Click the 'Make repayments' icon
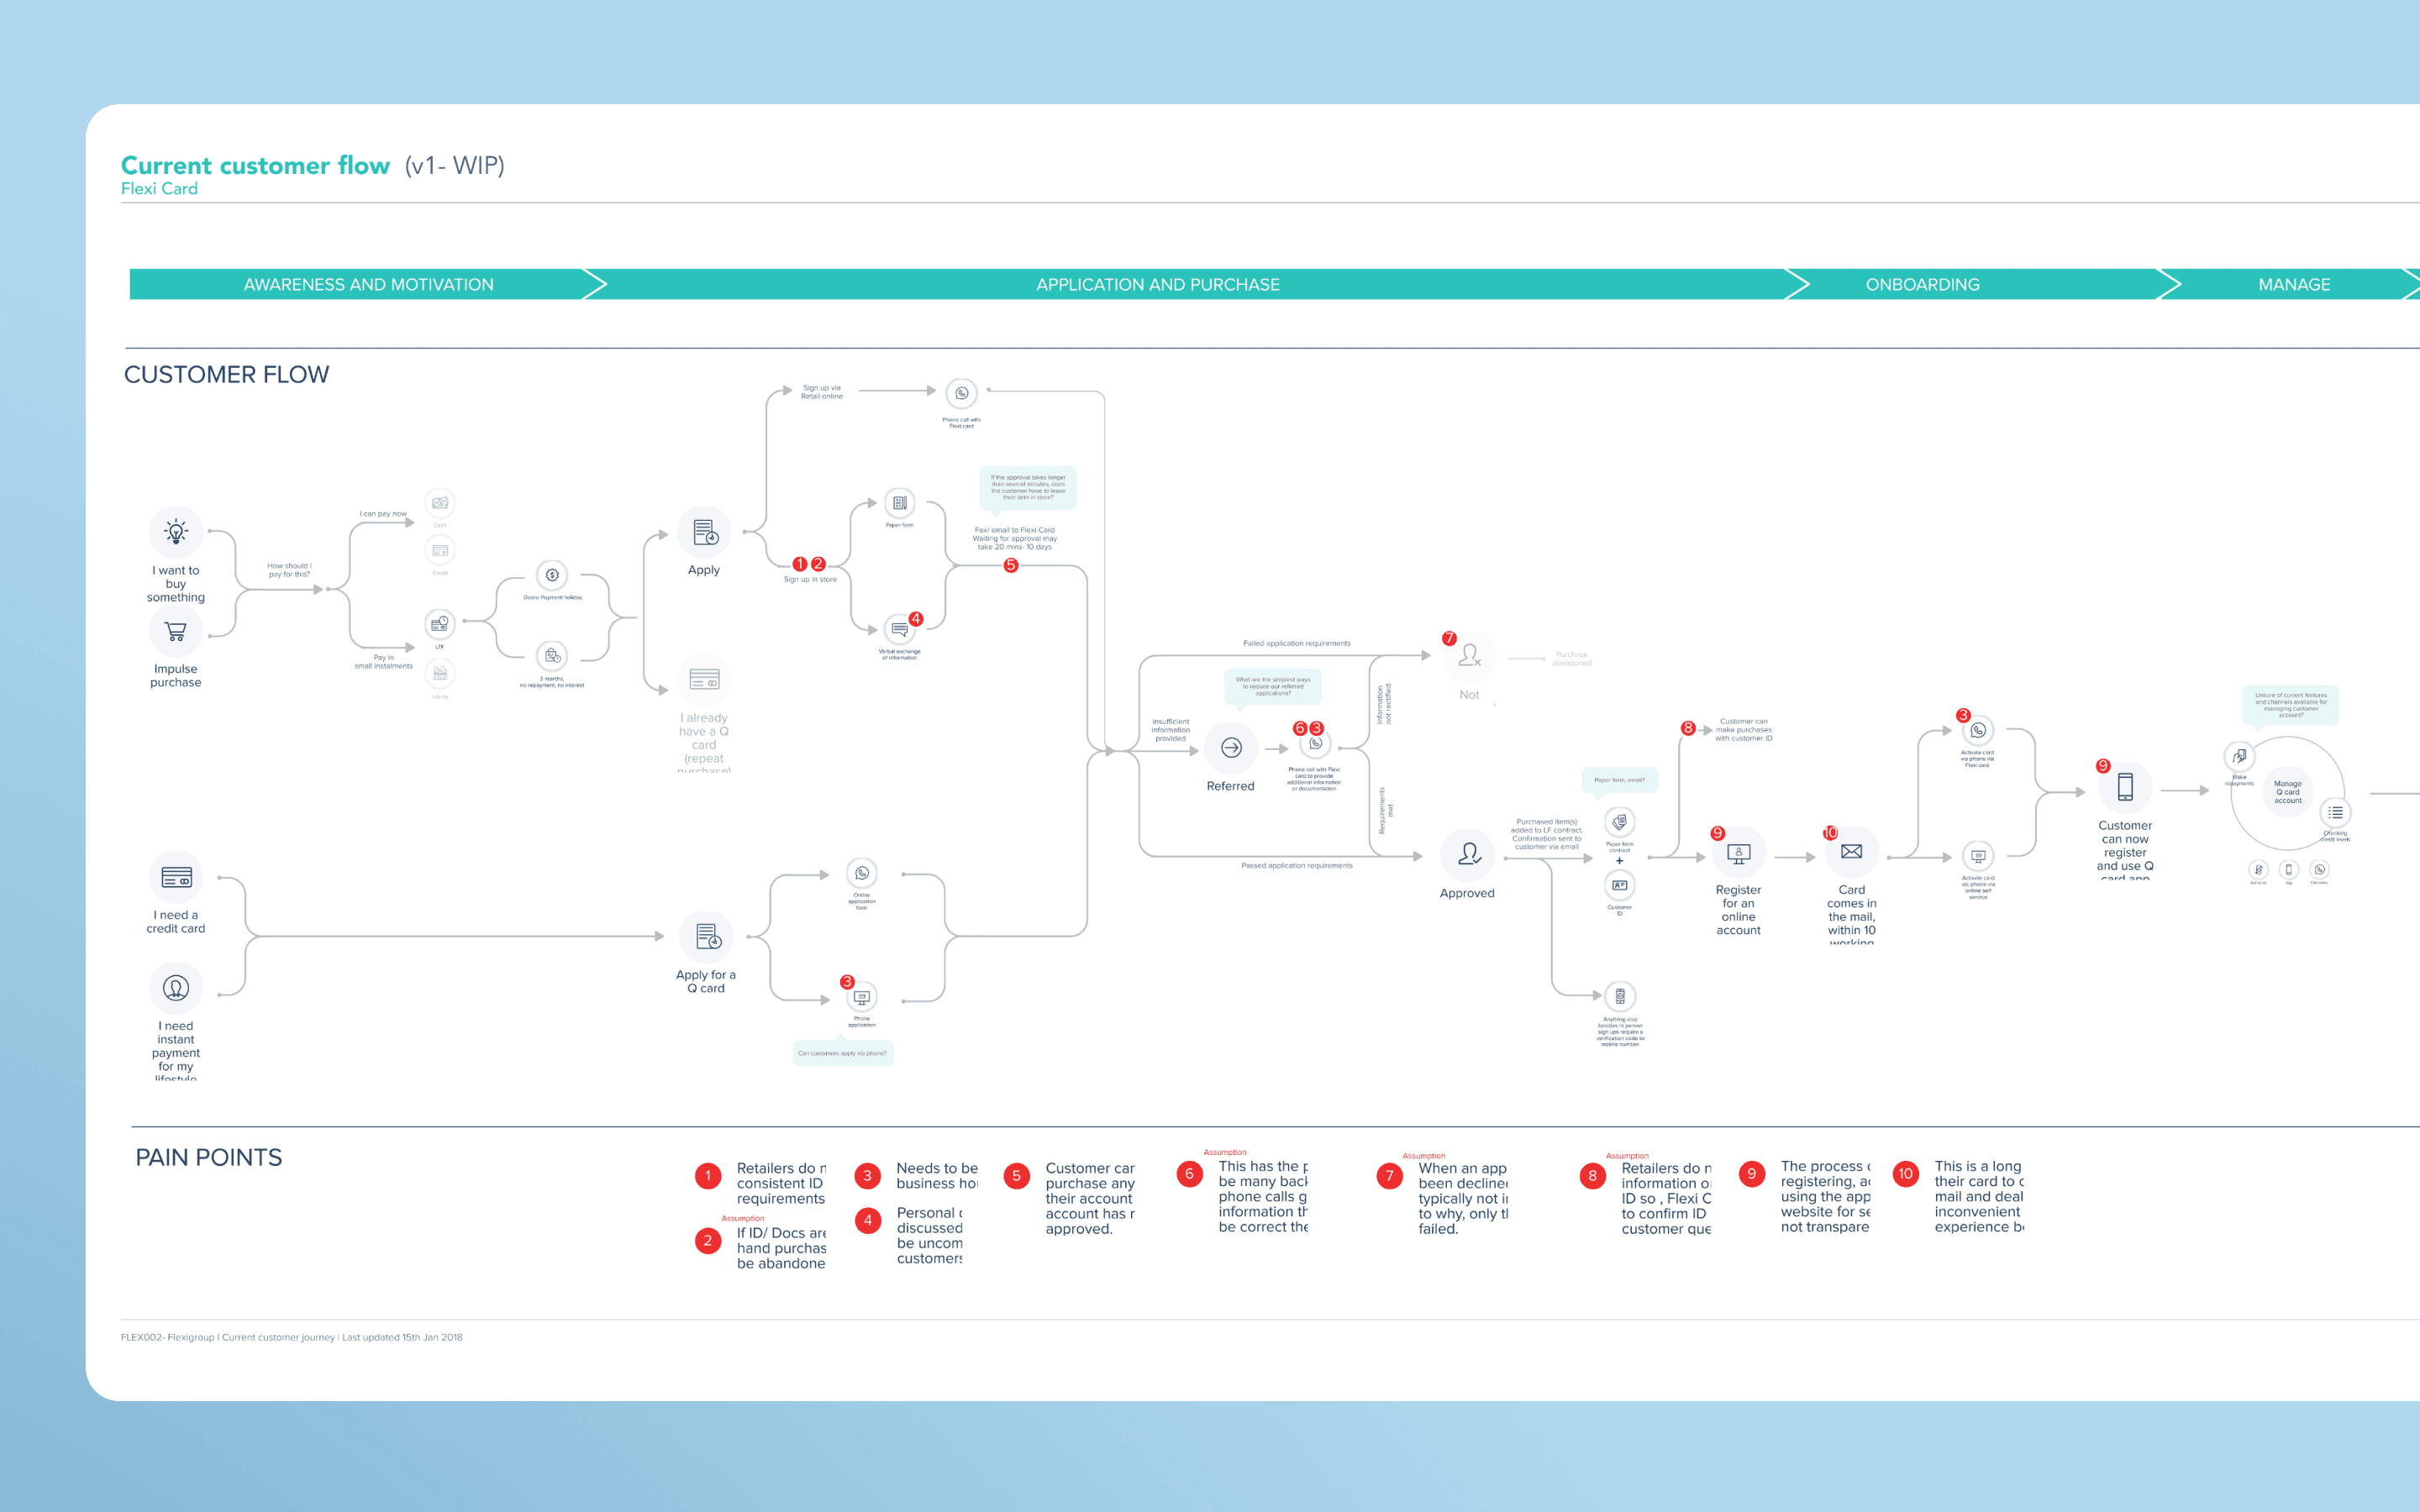Image resolution: width=2420 pixels, height=1512 pixels. tap(2239, 756)
